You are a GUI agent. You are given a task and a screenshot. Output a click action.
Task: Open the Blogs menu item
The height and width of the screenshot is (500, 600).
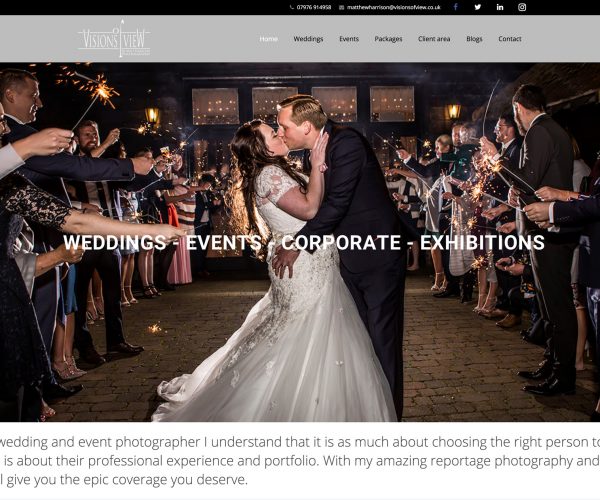[x=474, y=39]
